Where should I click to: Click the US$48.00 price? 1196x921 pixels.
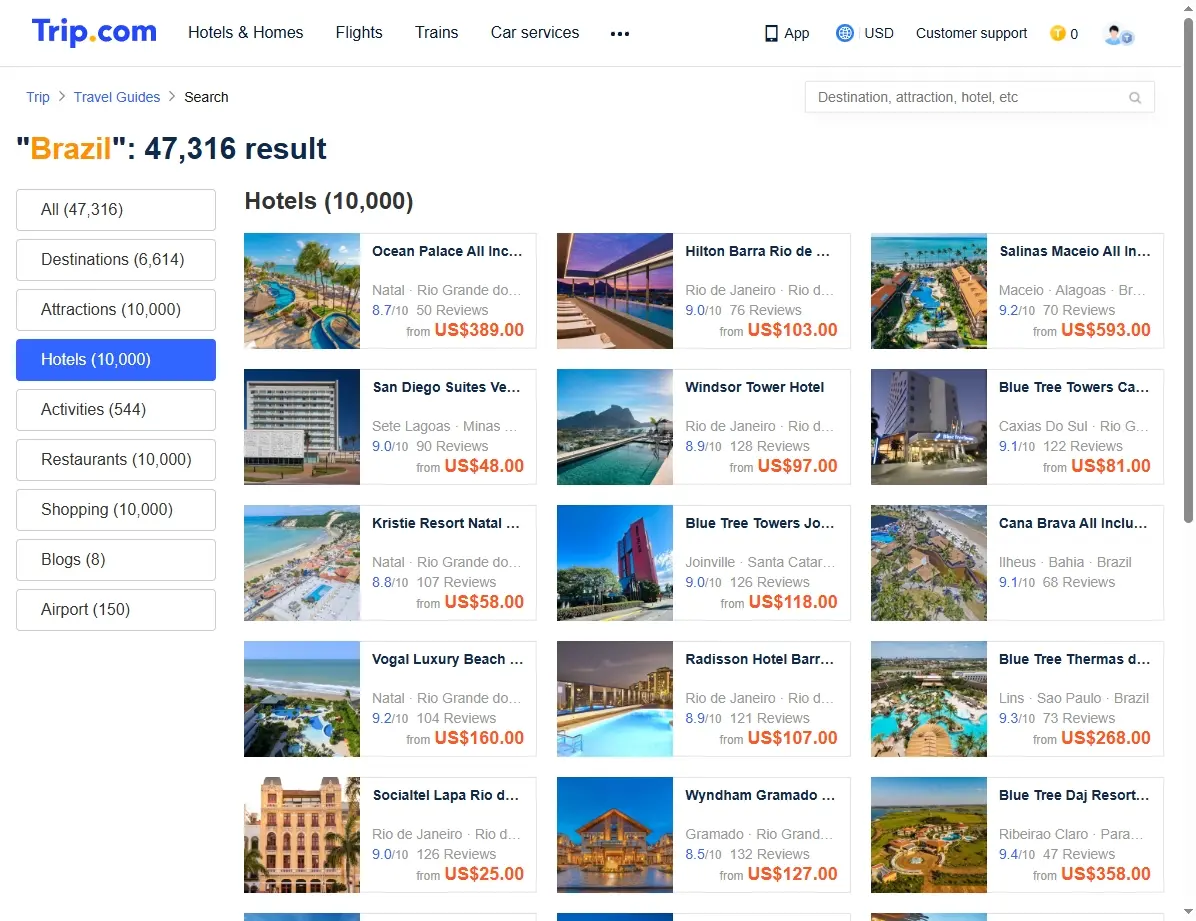(x=484, y=465)
